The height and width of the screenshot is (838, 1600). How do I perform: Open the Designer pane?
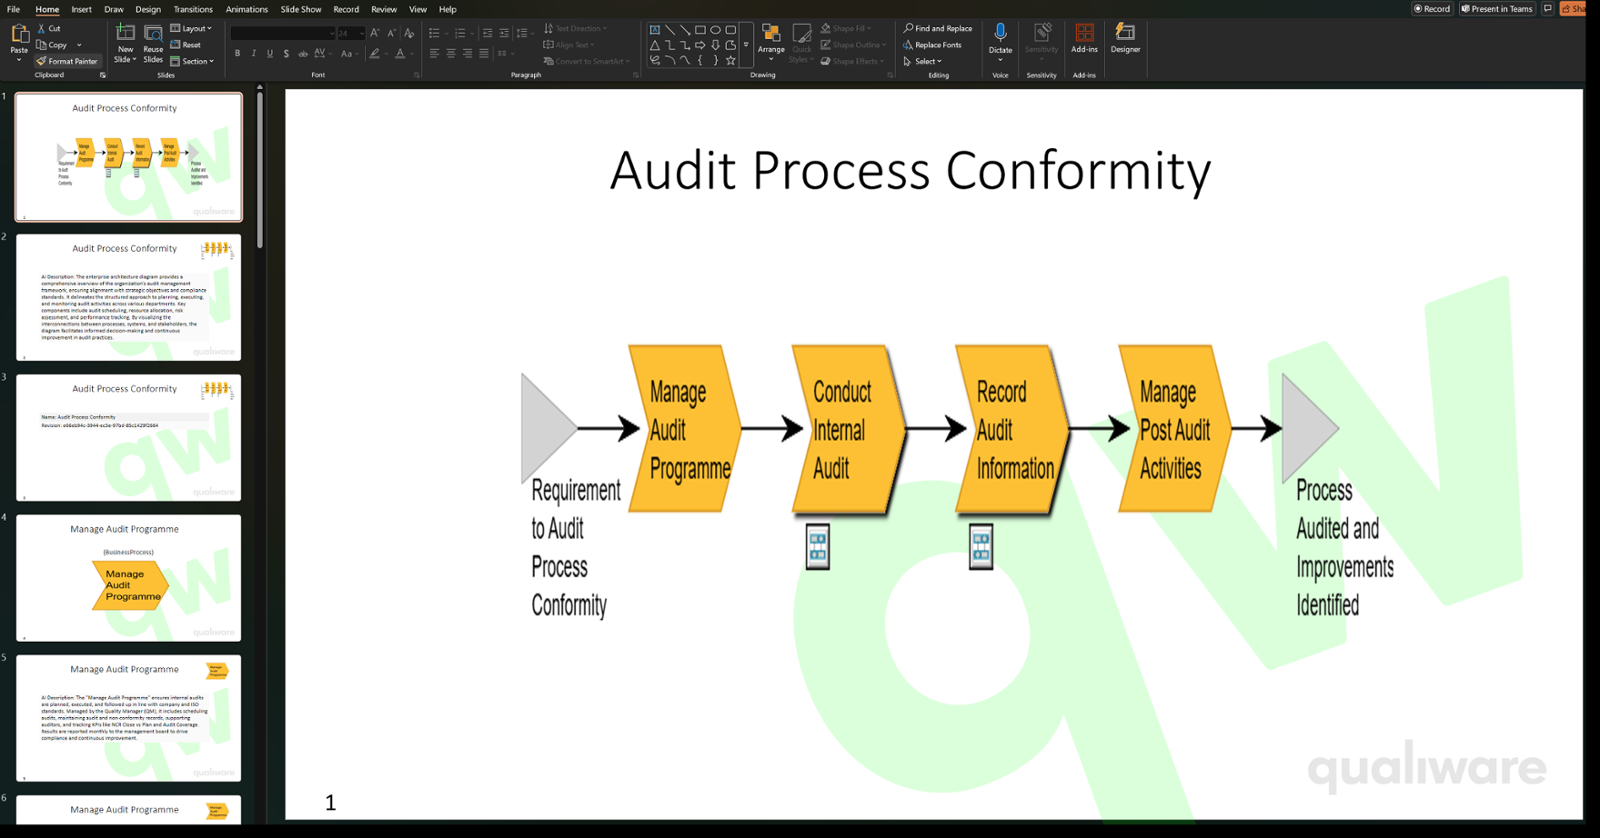[x=1125, y=40]
